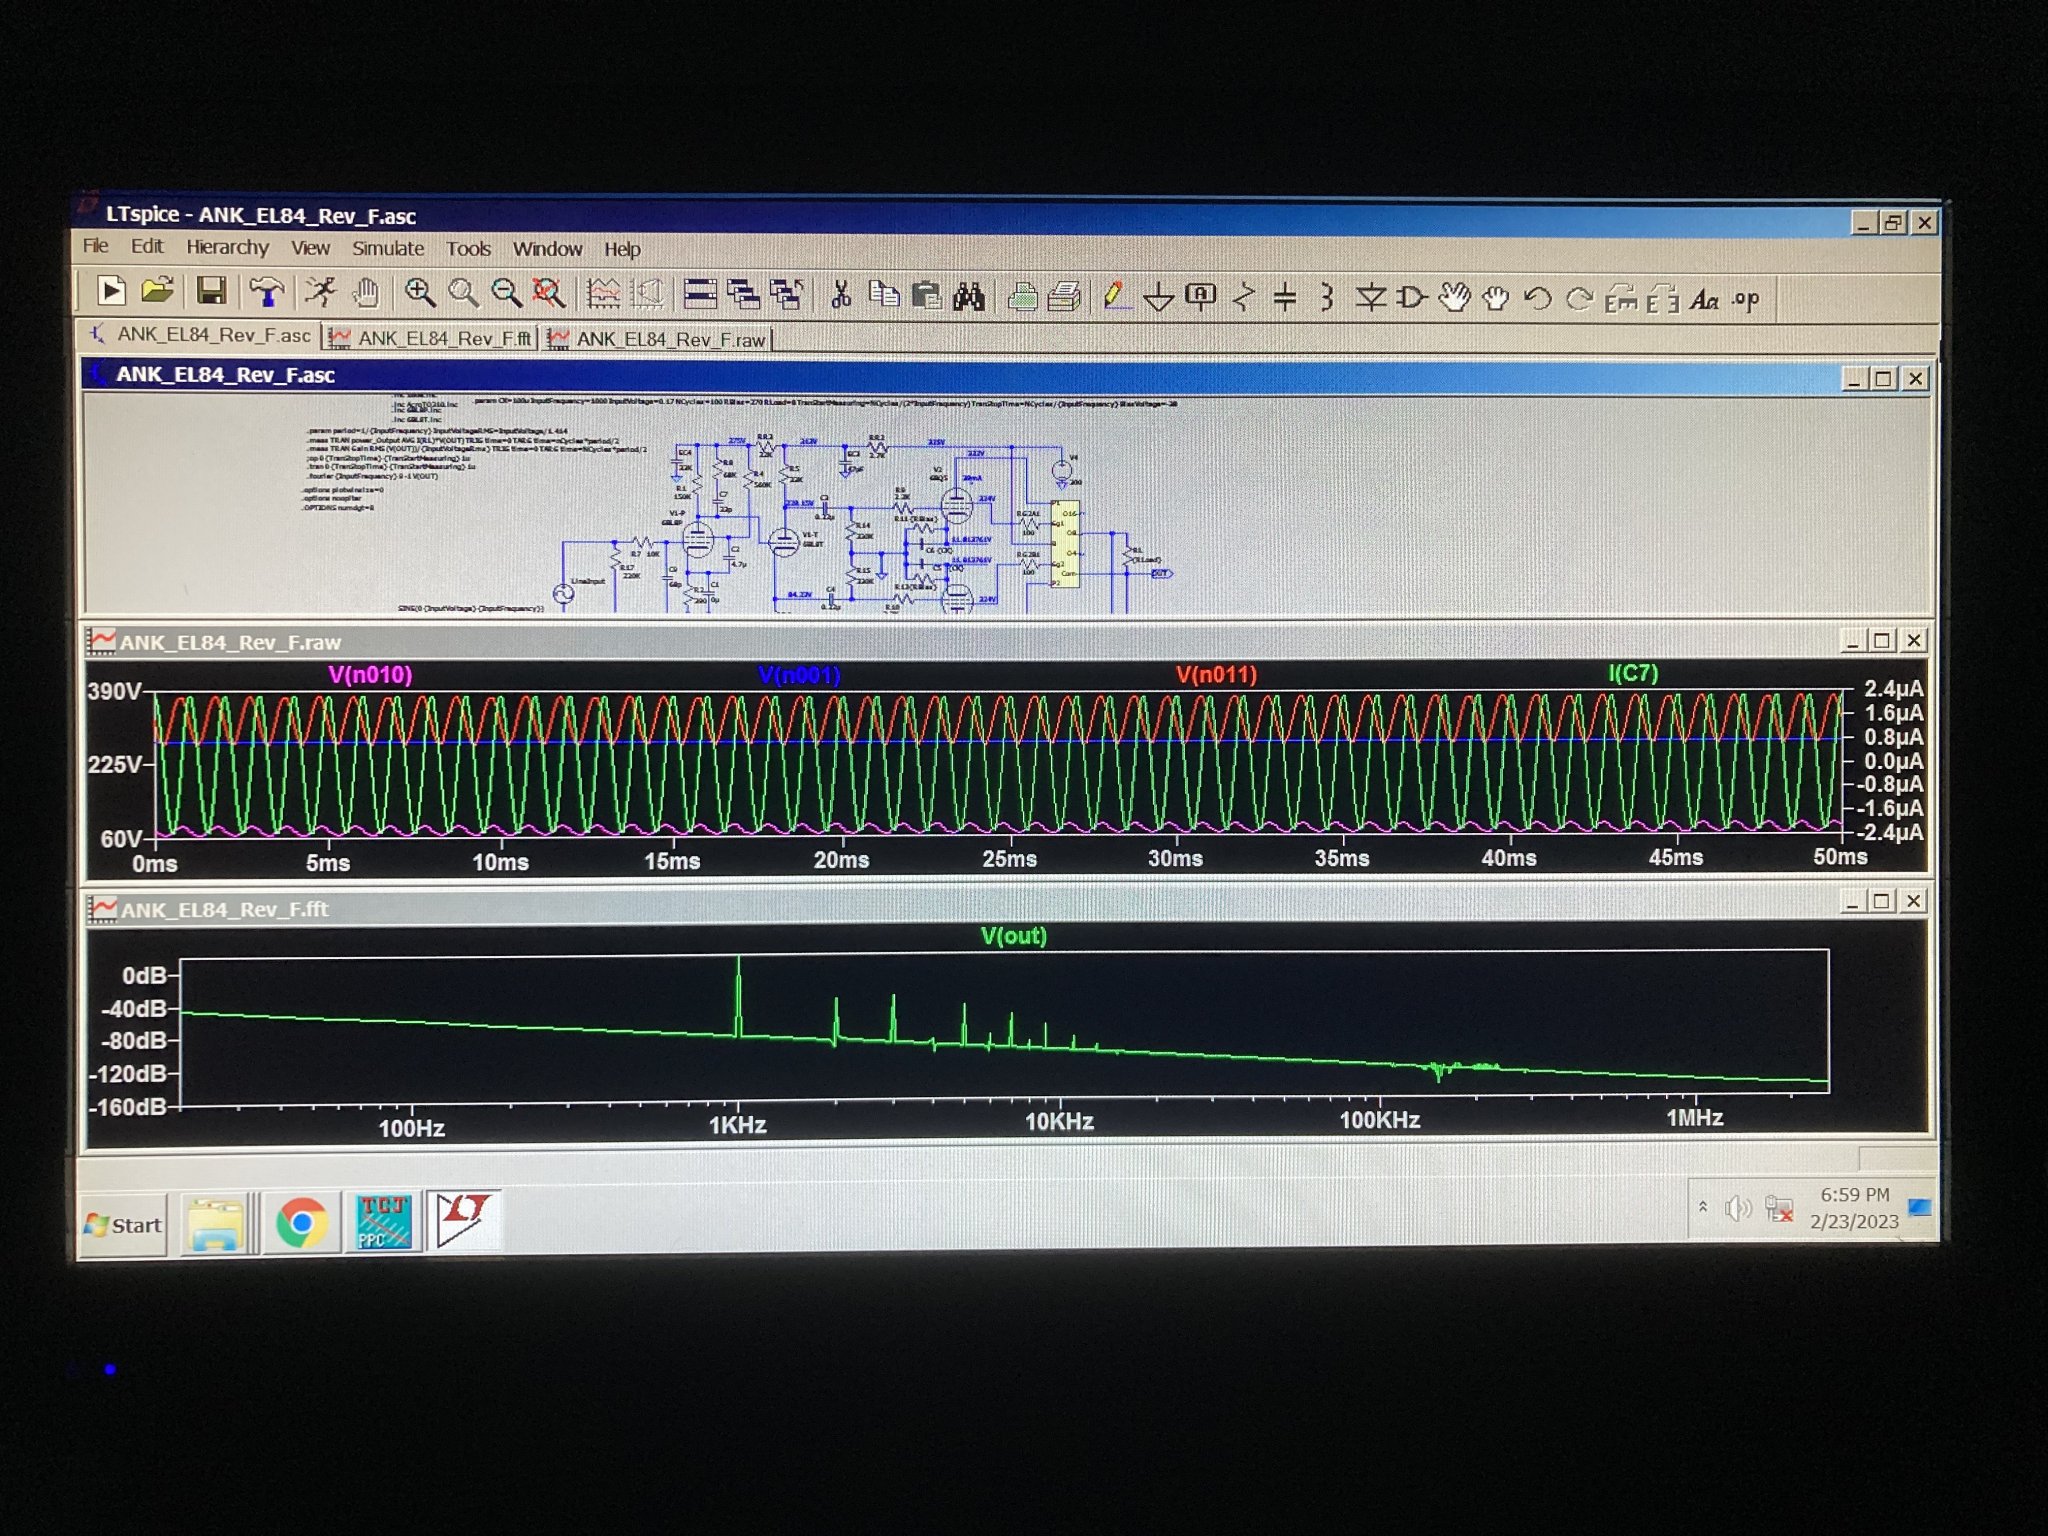Click the Zoom In magnifier icon
Screen dimensions: 2048x1536
(x=419, y=293)
